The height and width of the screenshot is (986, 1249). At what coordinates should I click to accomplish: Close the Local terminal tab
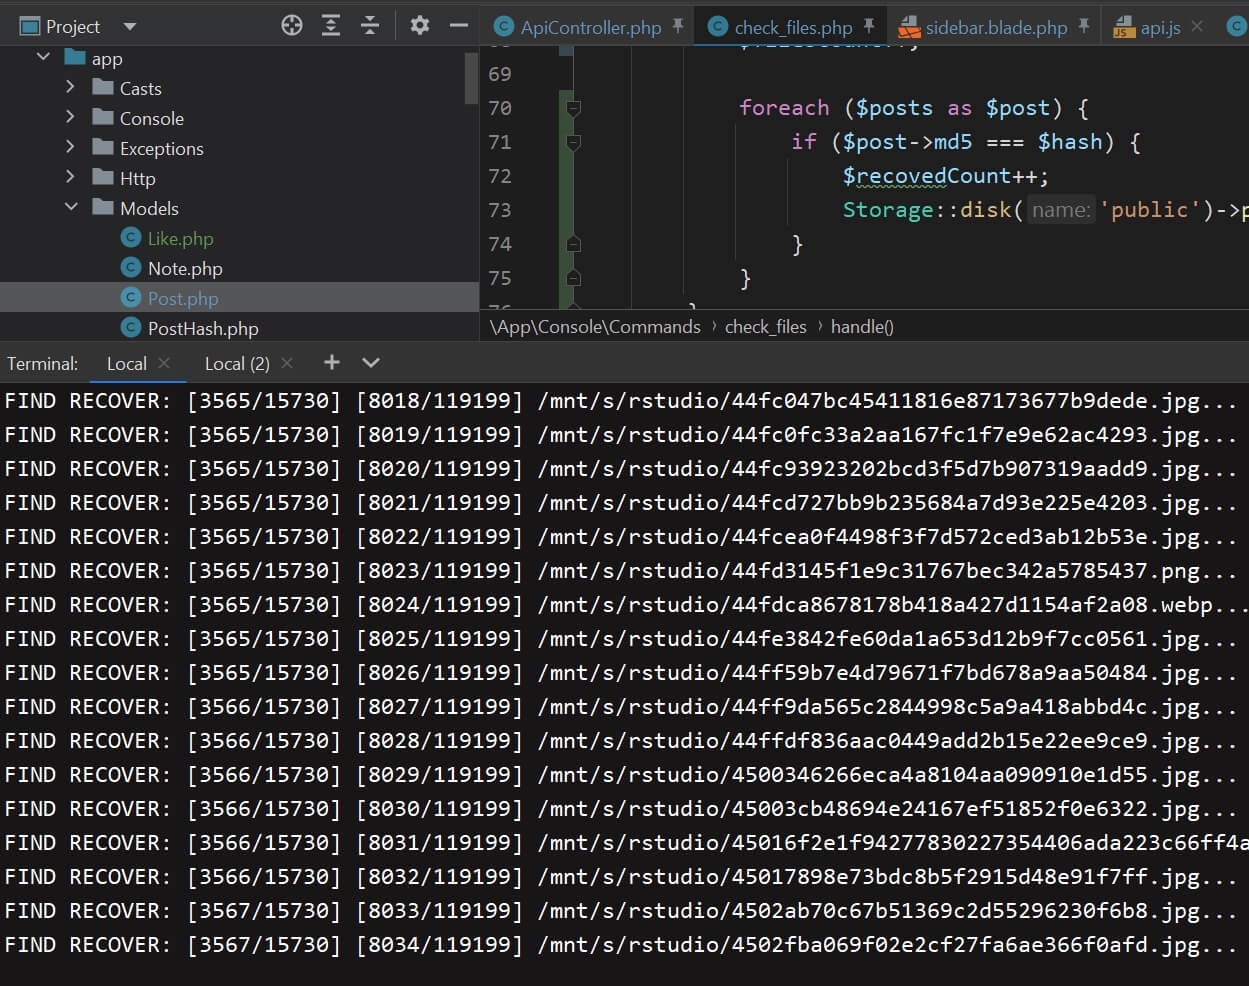click(165, 363)
